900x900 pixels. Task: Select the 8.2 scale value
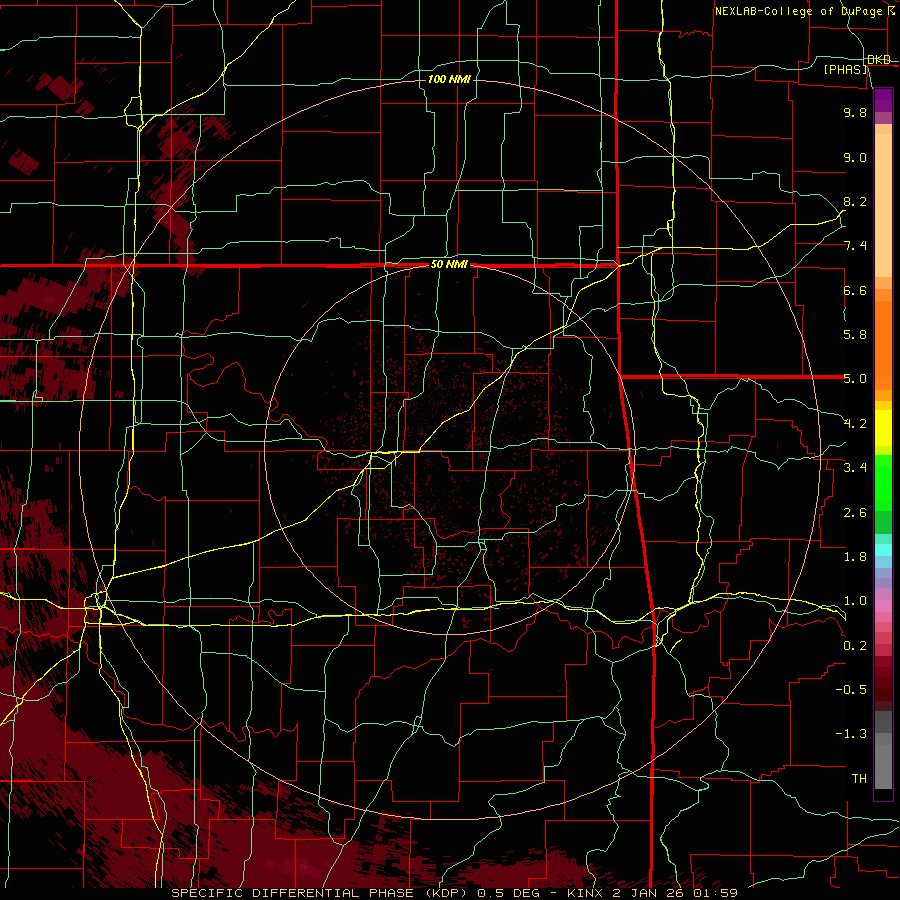[x=855, y=201]
